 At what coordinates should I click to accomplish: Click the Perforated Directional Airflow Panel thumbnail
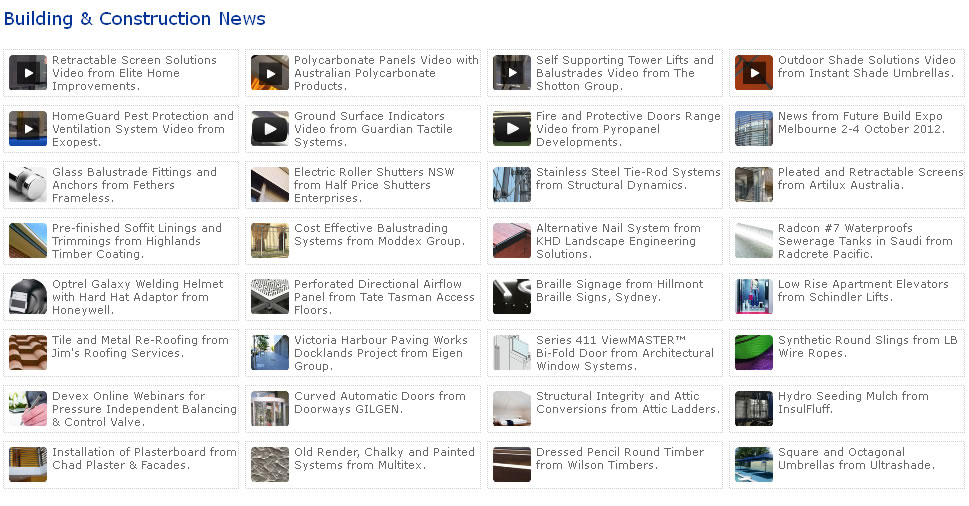(x=270, y=297)
